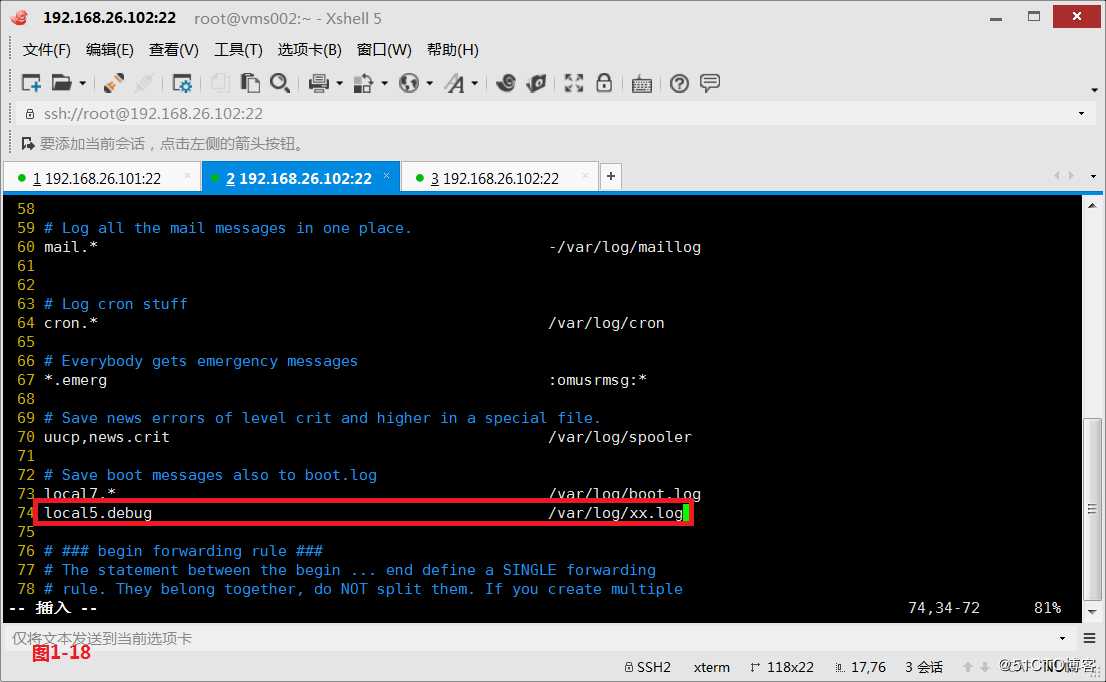Viewport: 1106px width, 682px height.
Task: Open session Properties gear icon
Action: tap(182, 83)
